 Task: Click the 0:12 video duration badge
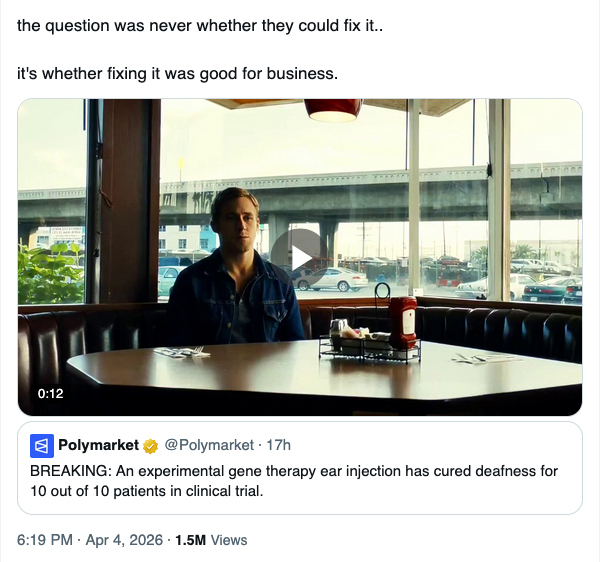point(50,393)
